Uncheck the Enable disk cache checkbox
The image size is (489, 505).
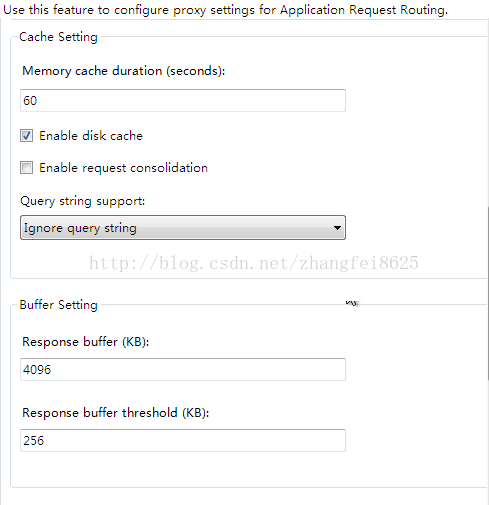click(x=26, y=136)
